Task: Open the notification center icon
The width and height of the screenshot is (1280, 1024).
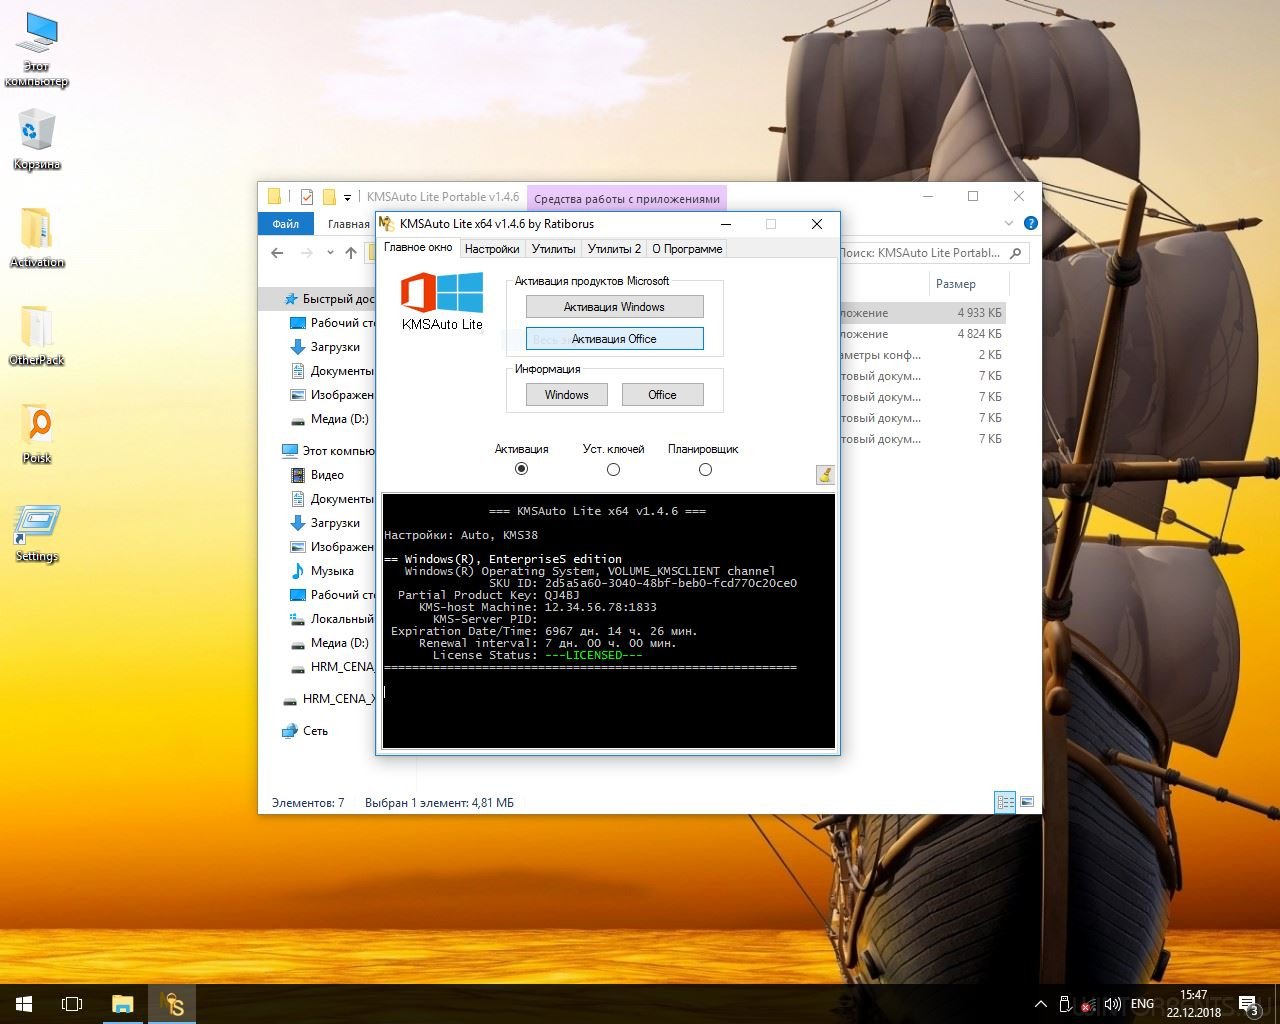Action: coord(1248,1004)
